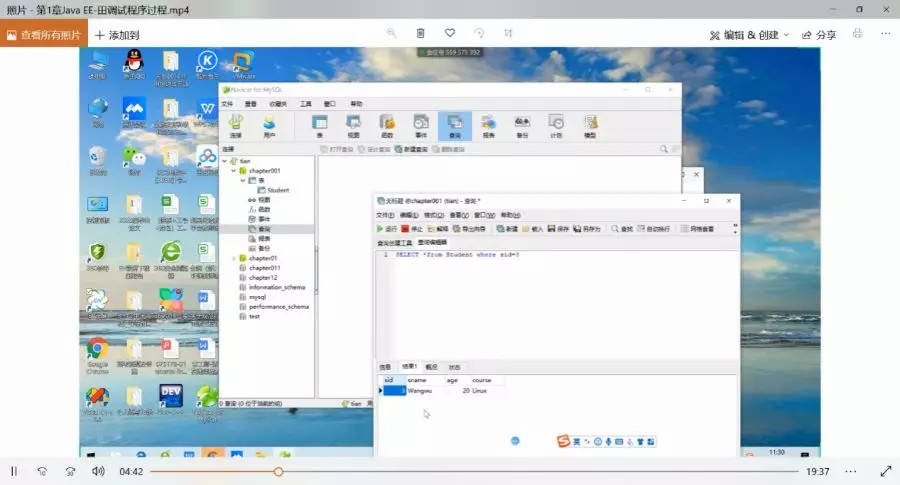
Task: Click the zoom magnifier icon
Action: [x=391, y=34]
